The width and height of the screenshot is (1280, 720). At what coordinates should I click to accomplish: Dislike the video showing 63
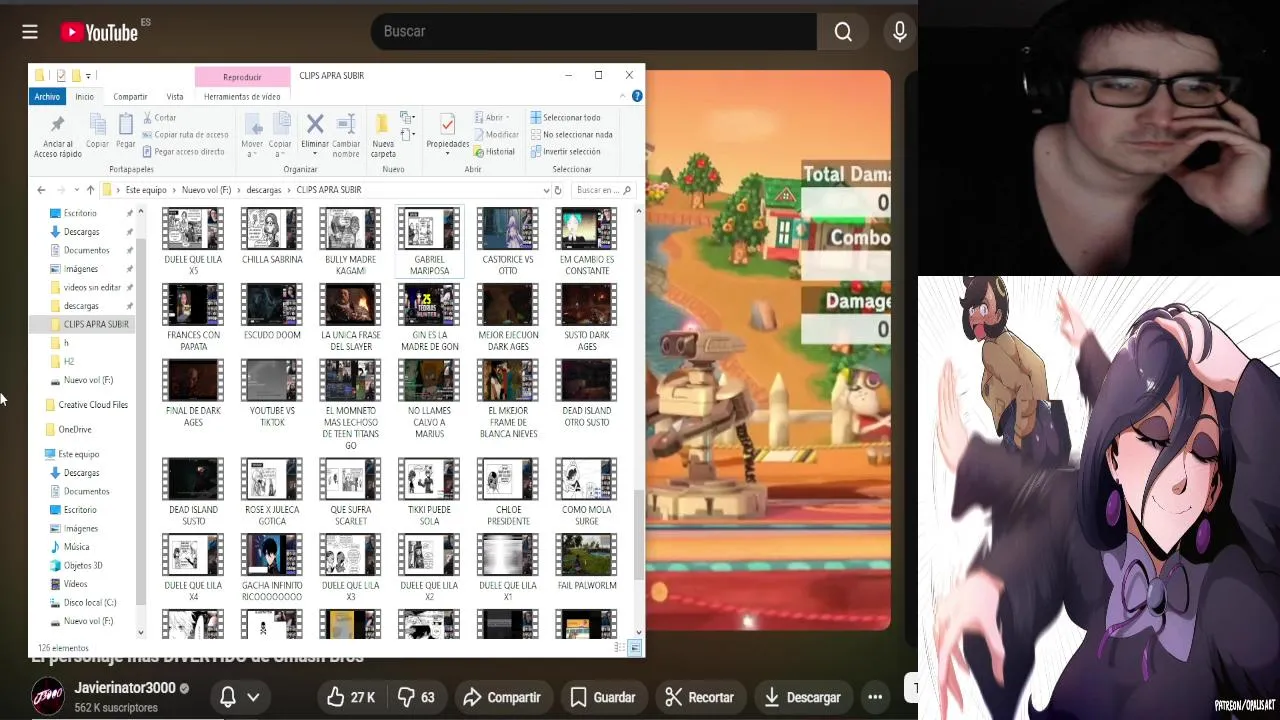416,697
